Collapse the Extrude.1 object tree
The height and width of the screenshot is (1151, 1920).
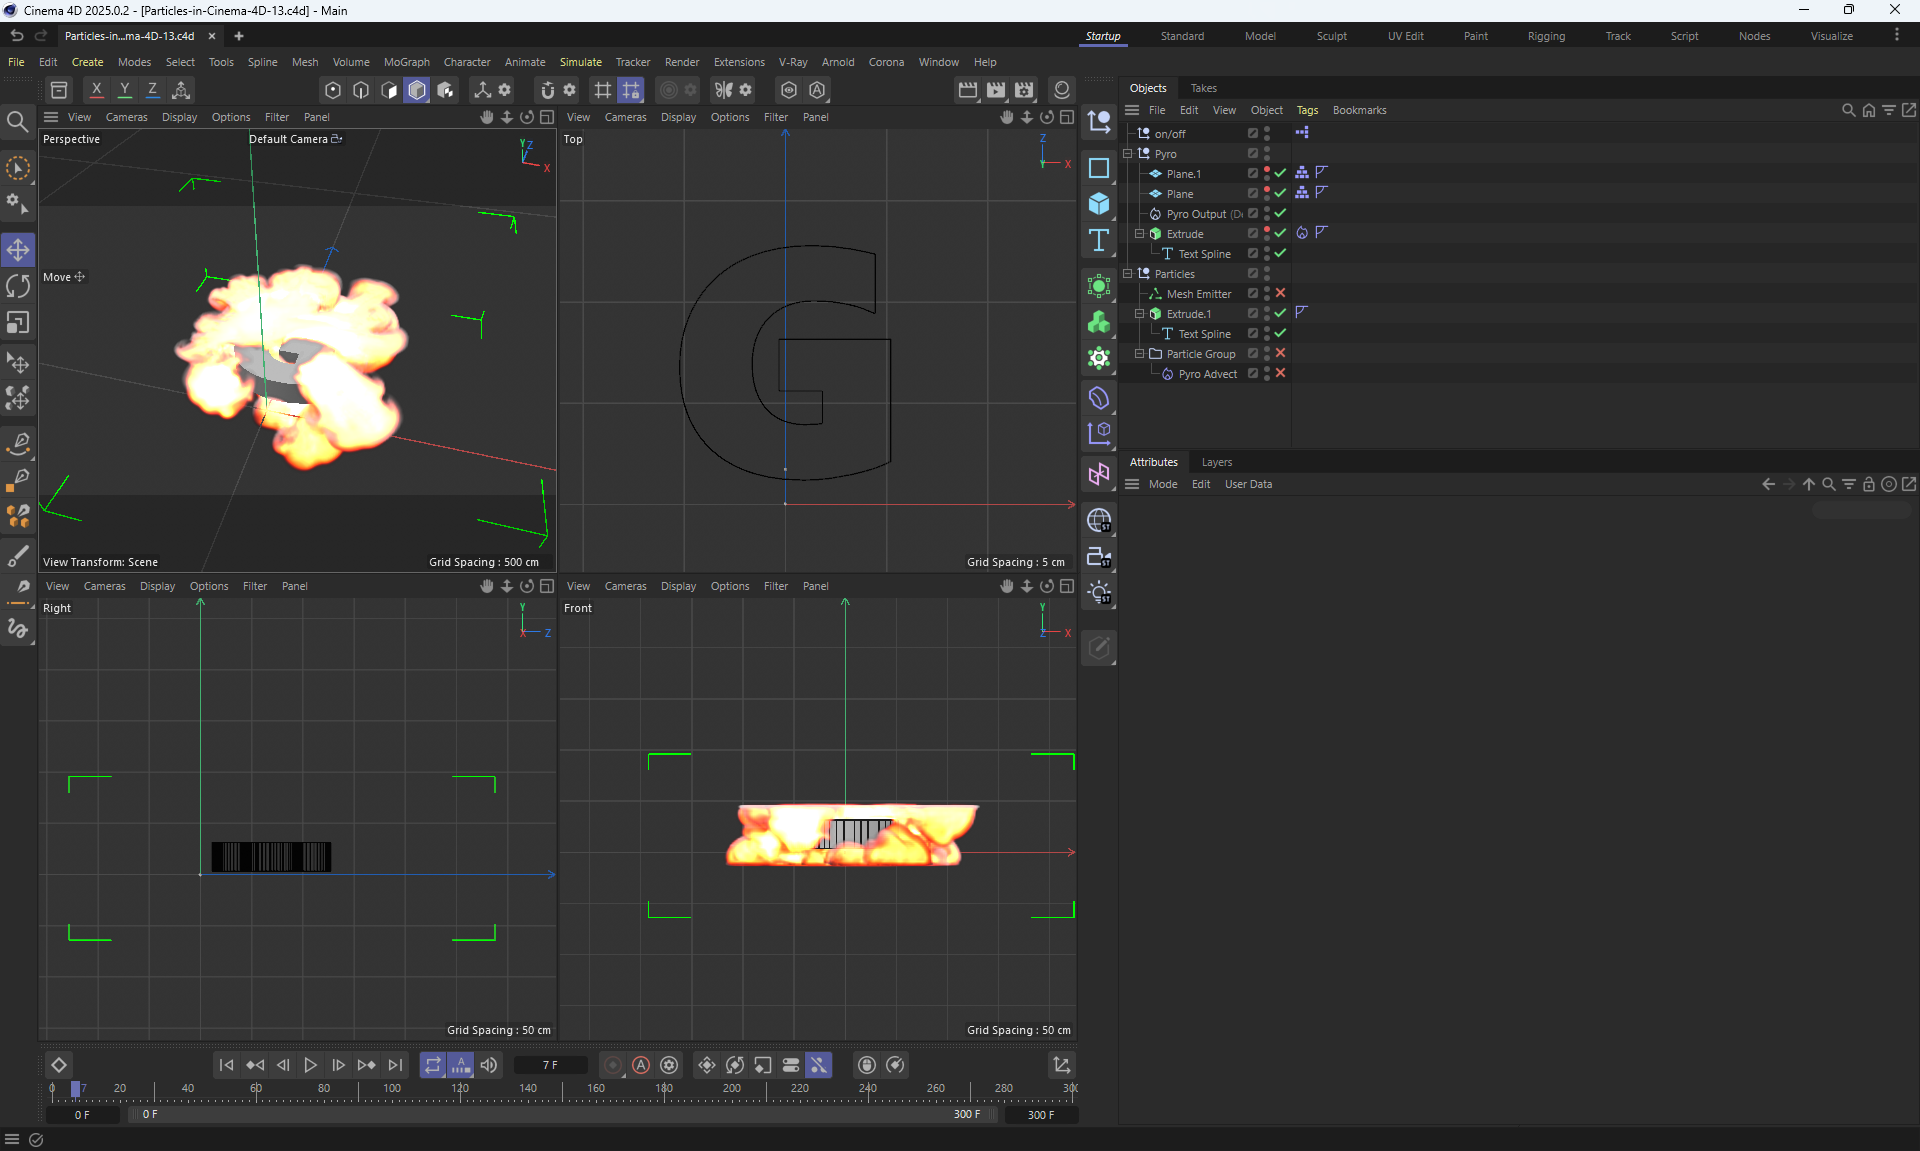click(x=1139, y=314)
